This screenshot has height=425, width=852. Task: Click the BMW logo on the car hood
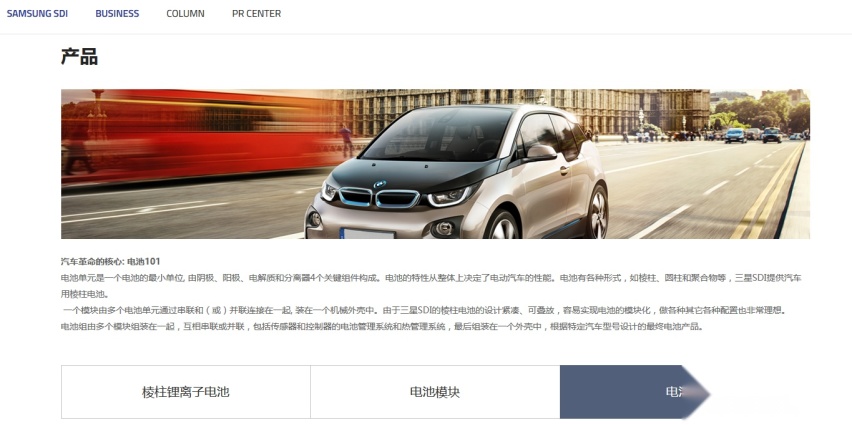click(x=380, y=184)
